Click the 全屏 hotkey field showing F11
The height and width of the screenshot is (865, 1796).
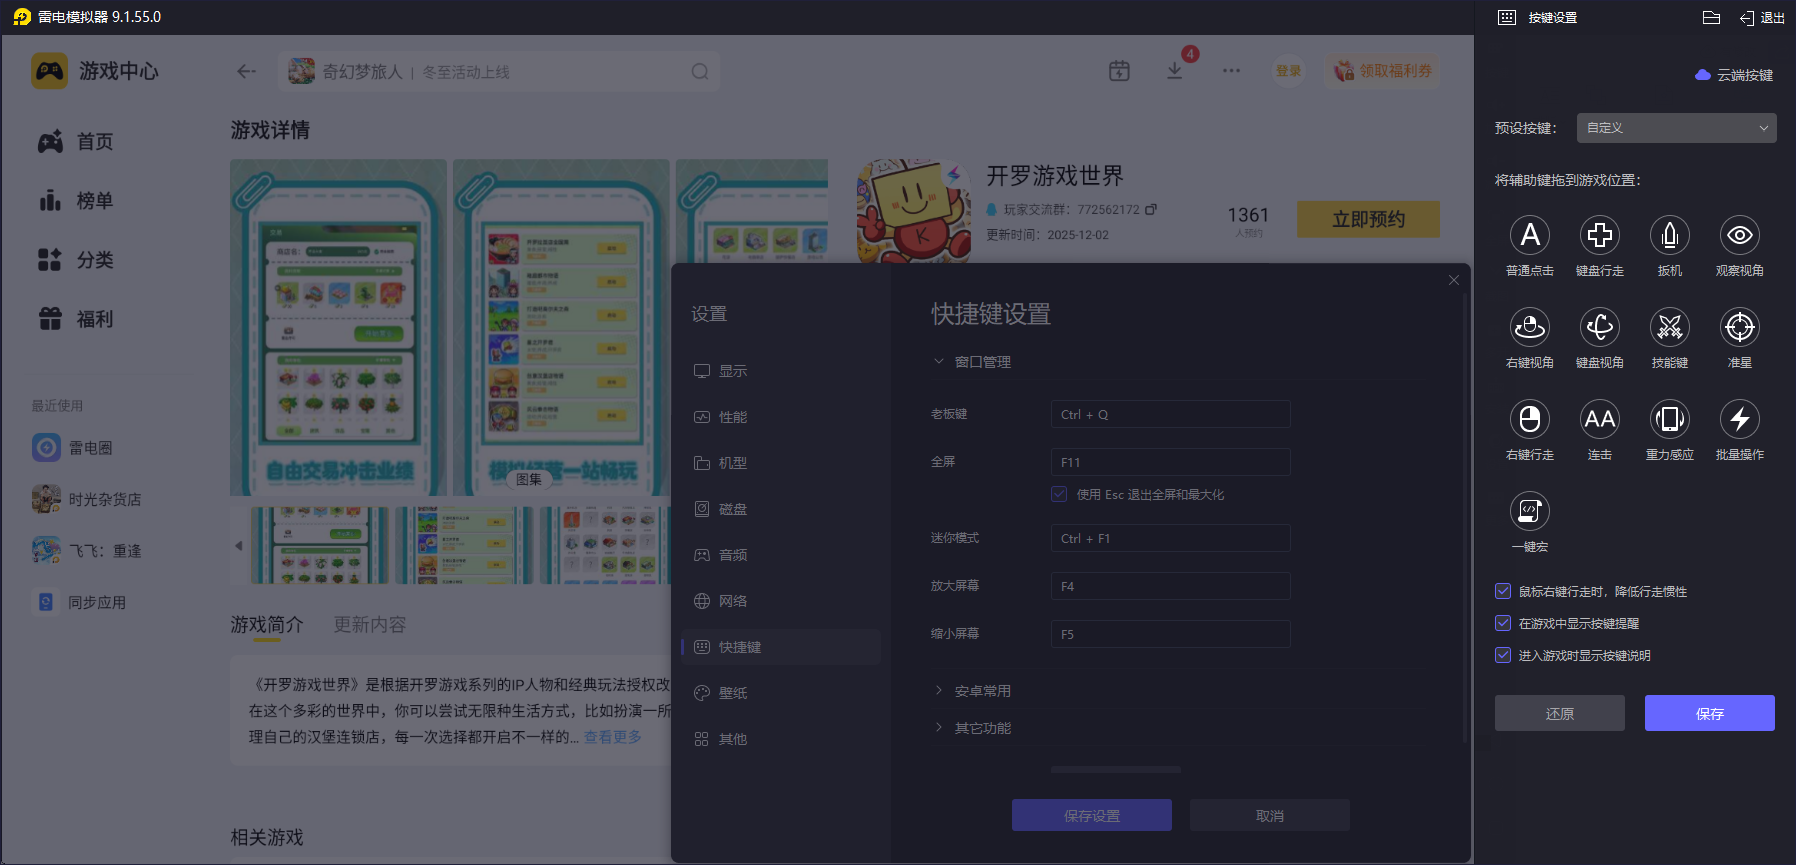point(1171,462)
